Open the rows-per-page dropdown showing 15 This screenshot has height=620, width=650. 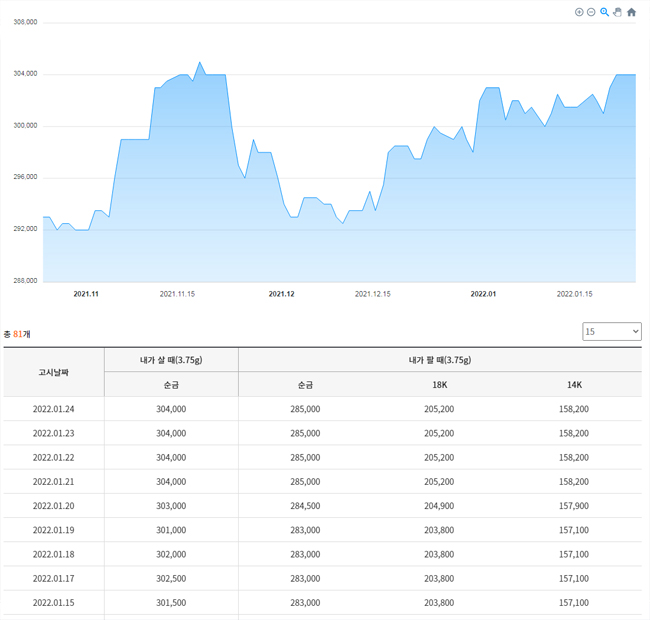611,331
